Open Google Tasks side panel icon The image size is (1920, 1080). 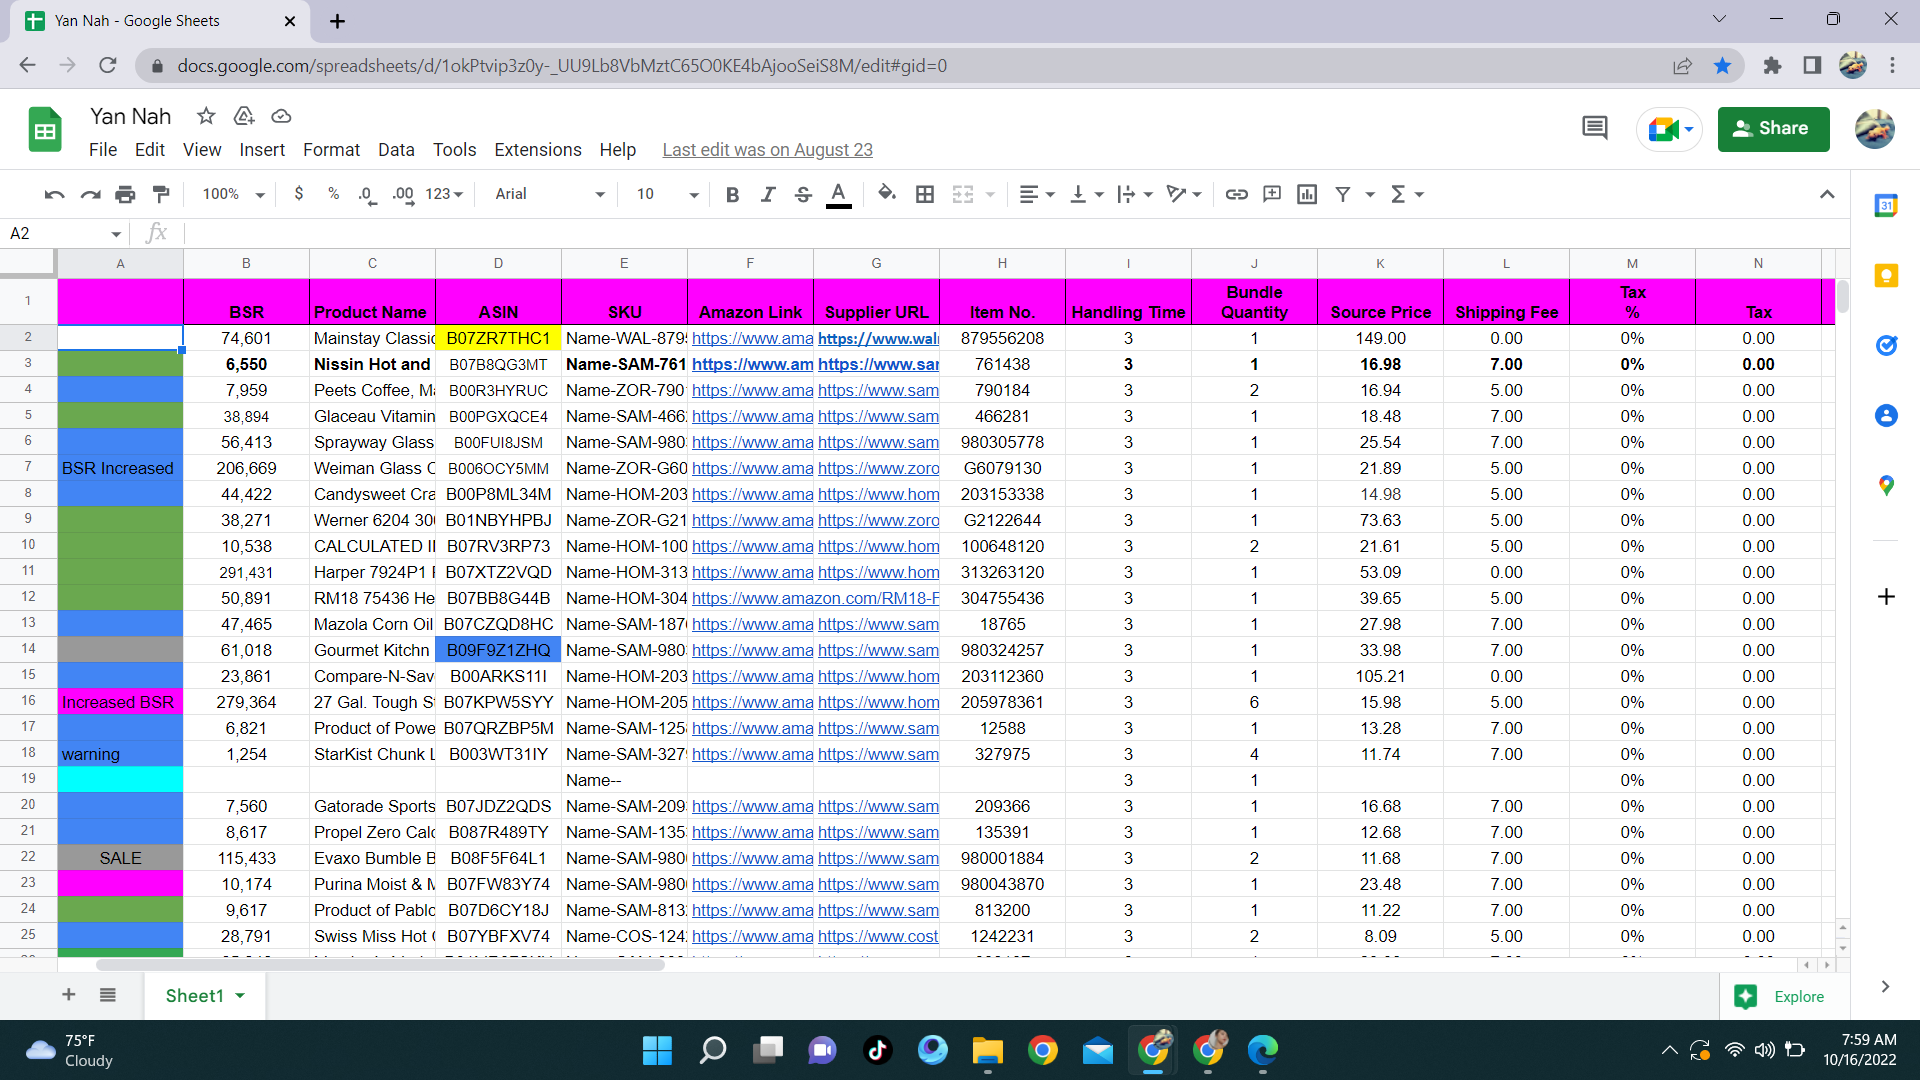tap(1886, 346)
